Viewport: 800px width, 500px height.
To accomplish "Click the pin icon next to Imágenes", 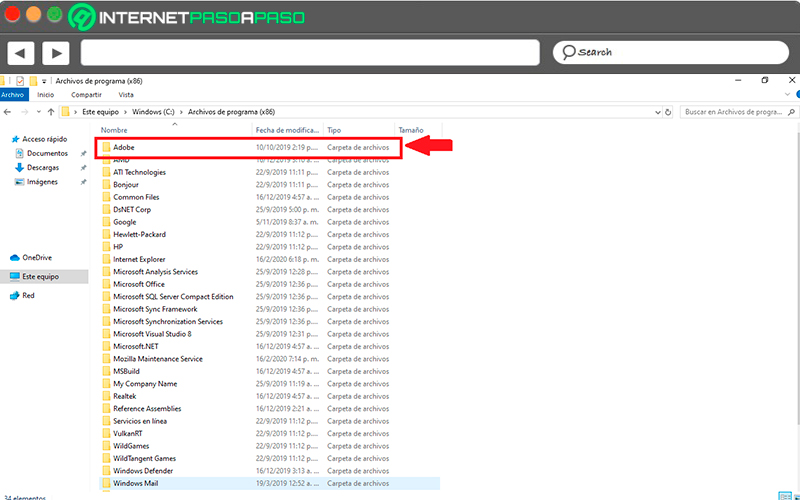I will point(83,182).
